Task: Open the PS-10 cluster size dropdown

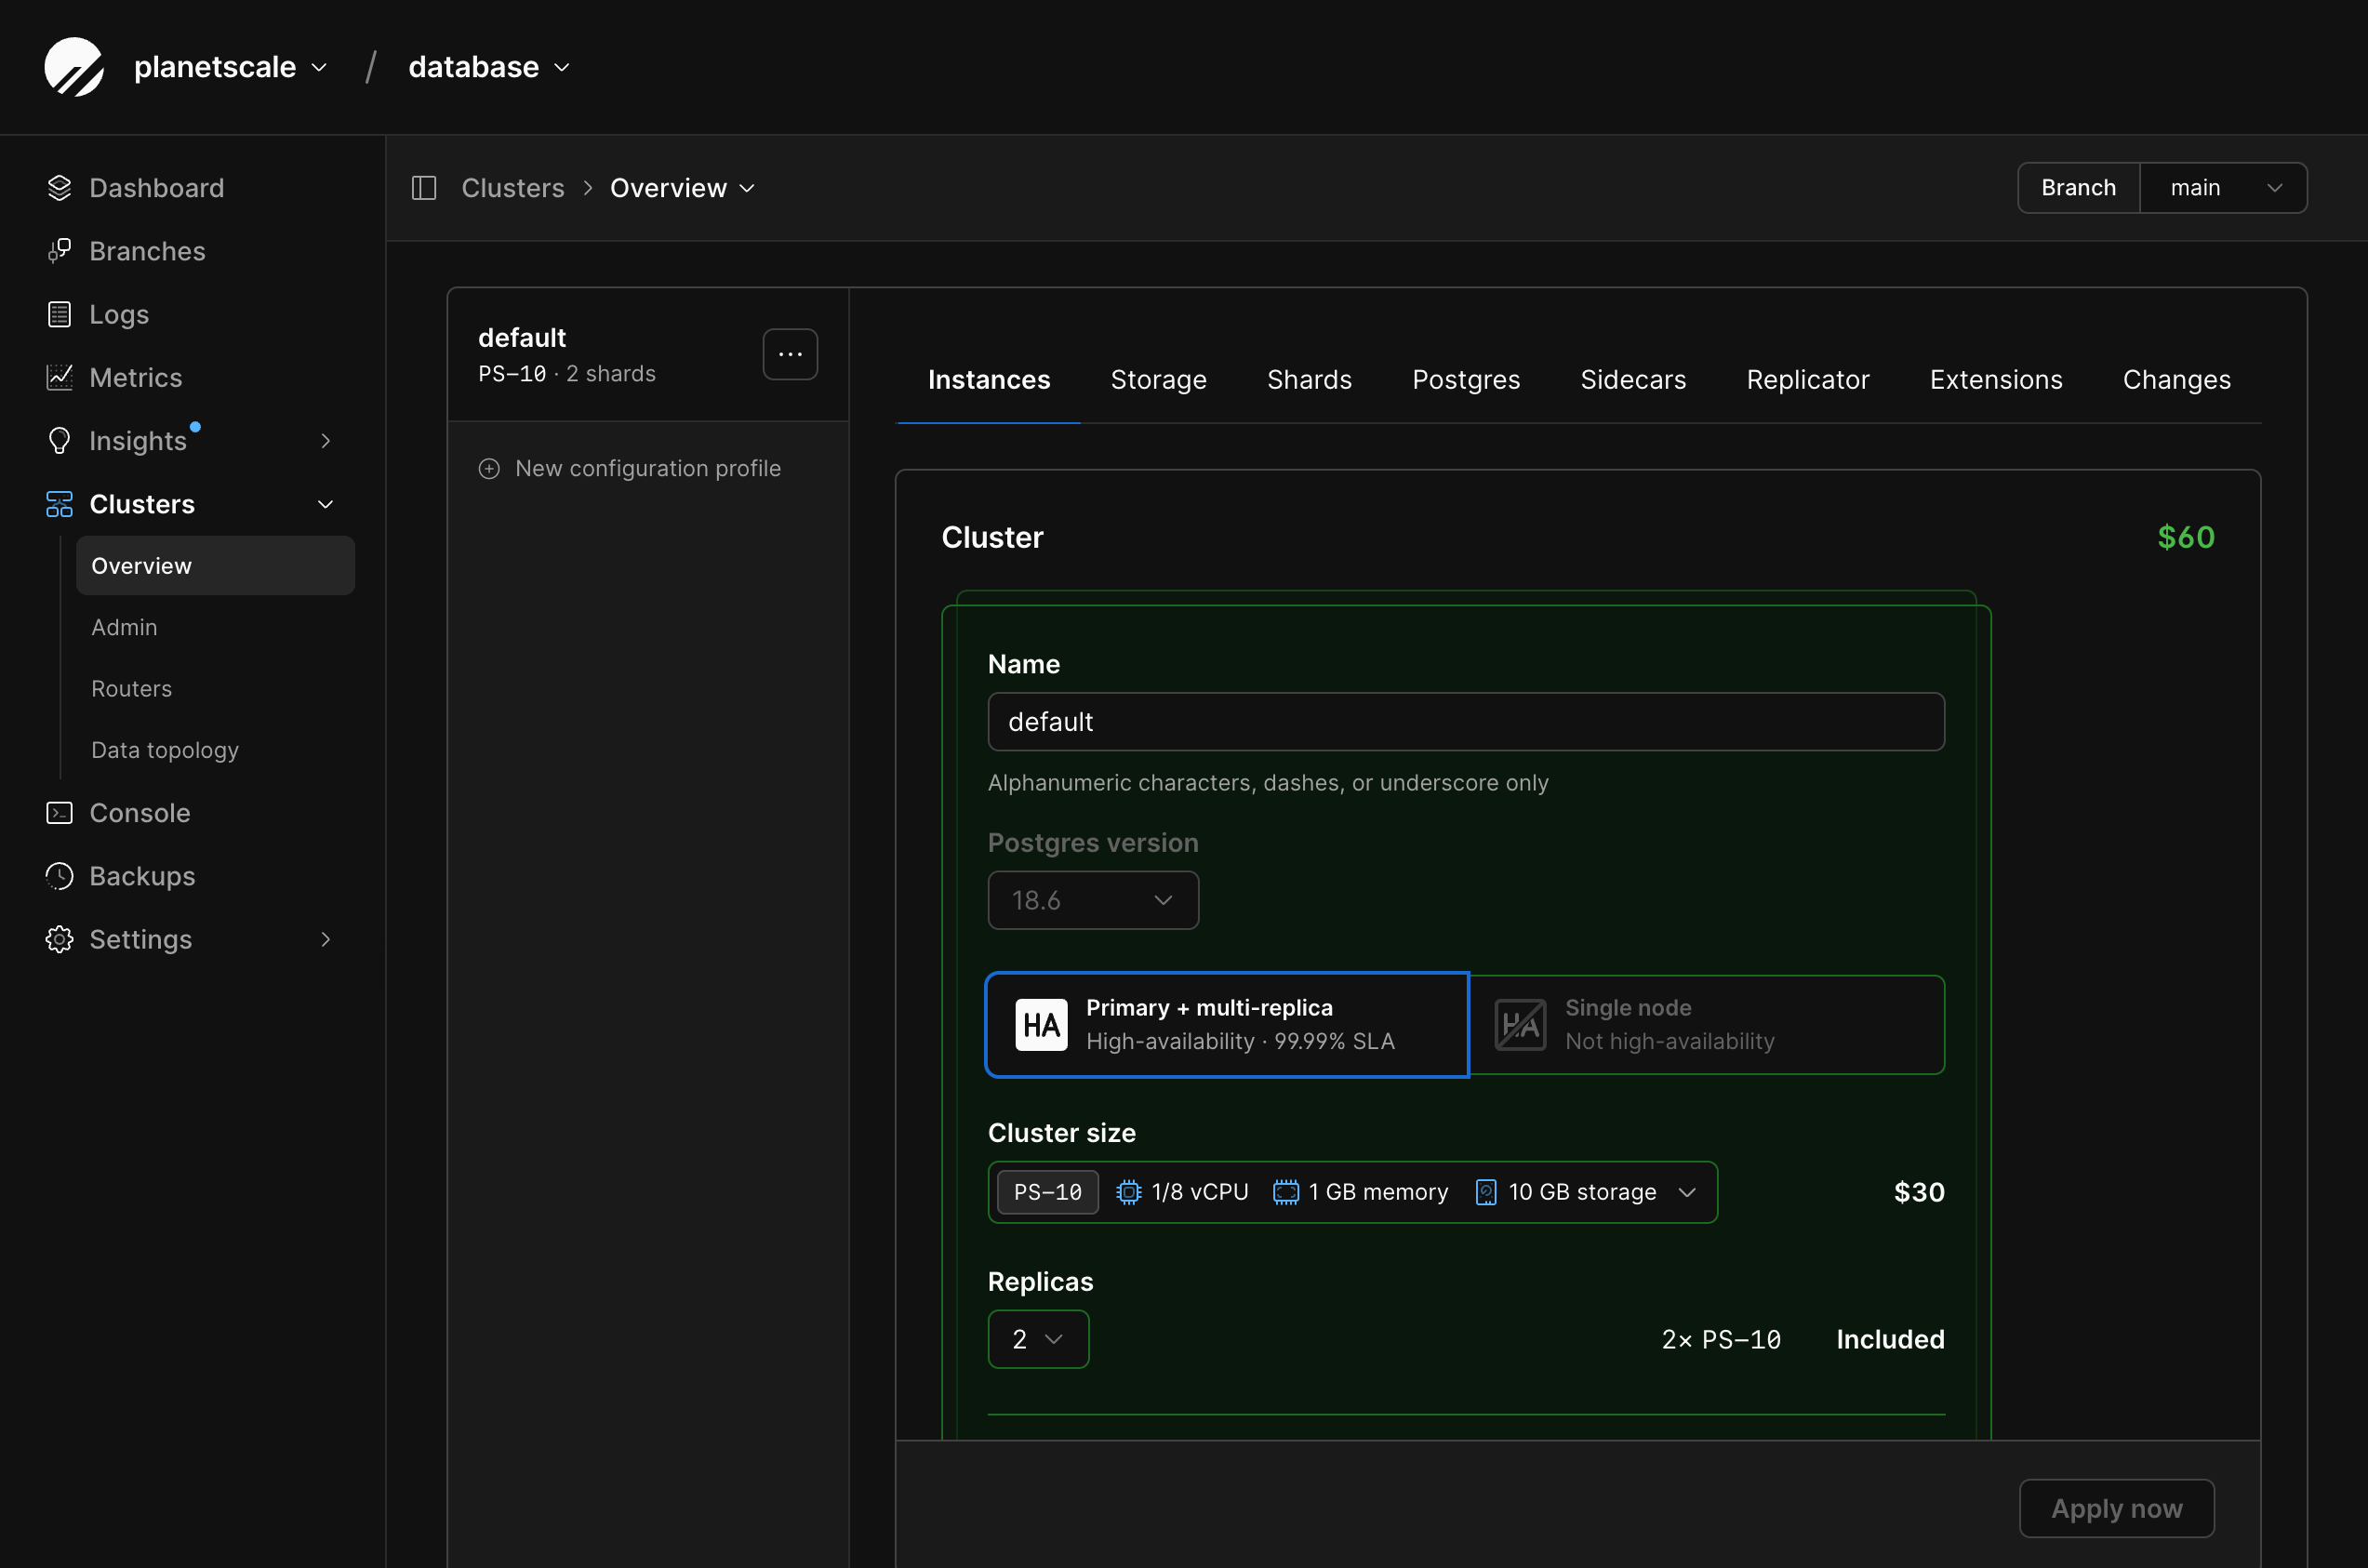Action: [x=1352, y=1192]
